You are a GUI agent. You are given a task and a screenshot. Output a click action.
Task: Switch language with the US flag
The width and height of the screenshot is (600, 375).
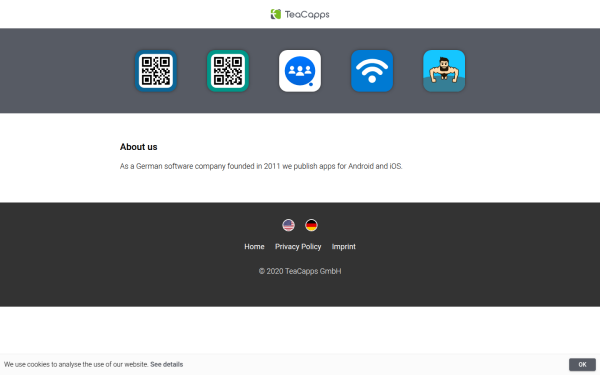coord(289,225)
